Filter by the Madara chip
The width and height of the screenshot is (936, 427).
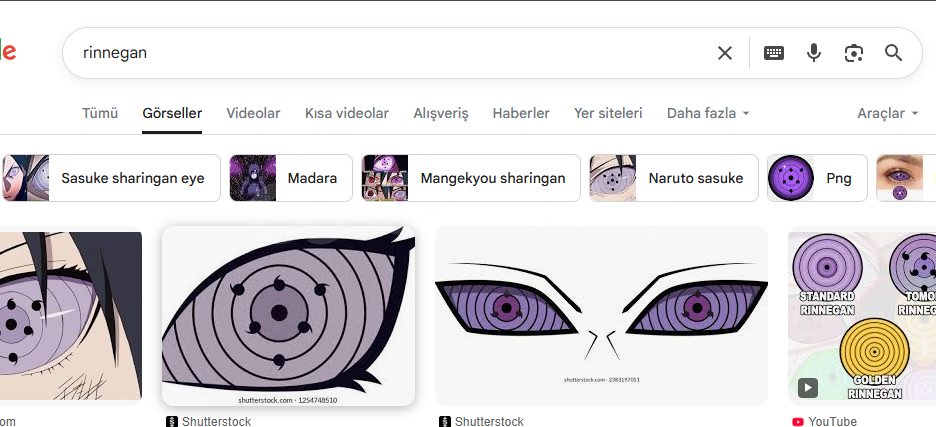291,178
